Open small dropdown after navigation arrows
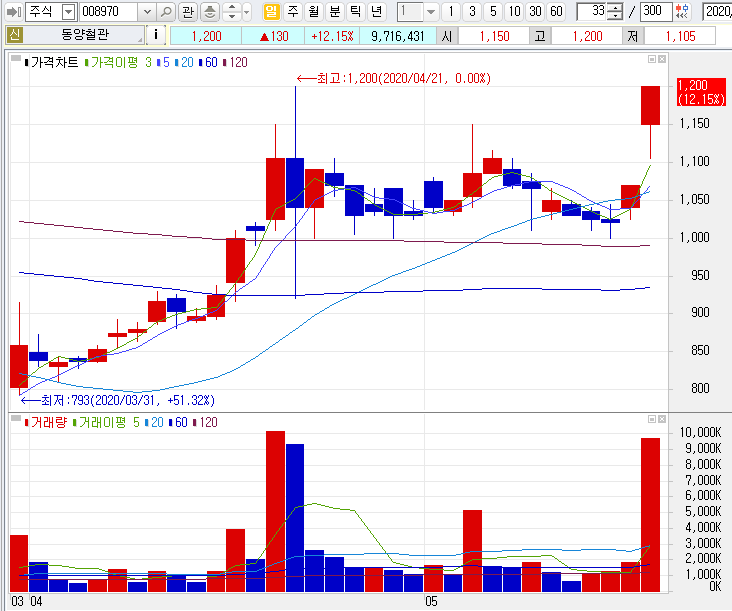This screenshot has height=611, width=732. click(247, 12)
